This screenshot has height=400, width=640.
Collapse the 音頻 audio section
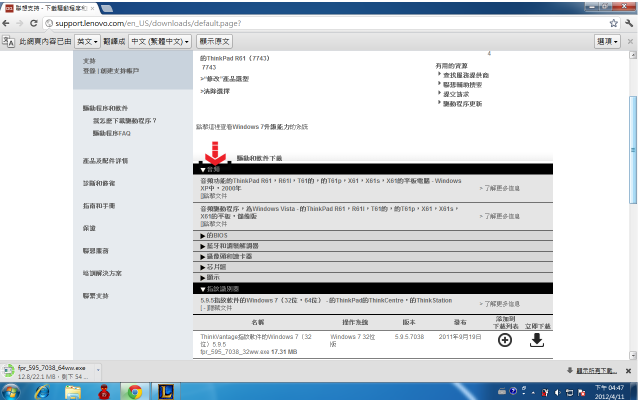click(373, 169)
